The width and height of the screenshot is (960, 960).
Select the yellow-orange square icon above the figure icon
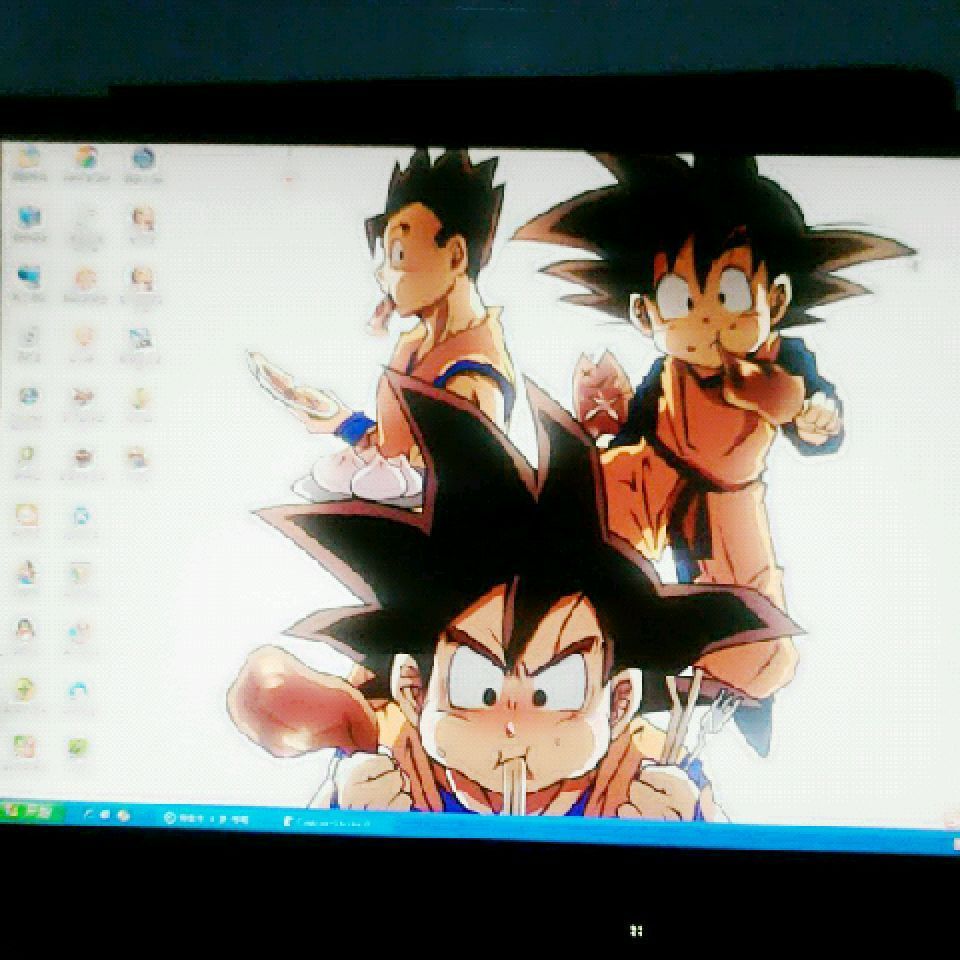27,516
